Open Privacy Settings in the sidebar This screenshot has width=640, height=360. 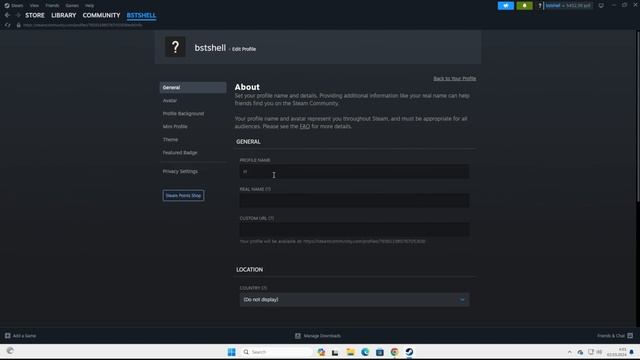click(180, 171)
